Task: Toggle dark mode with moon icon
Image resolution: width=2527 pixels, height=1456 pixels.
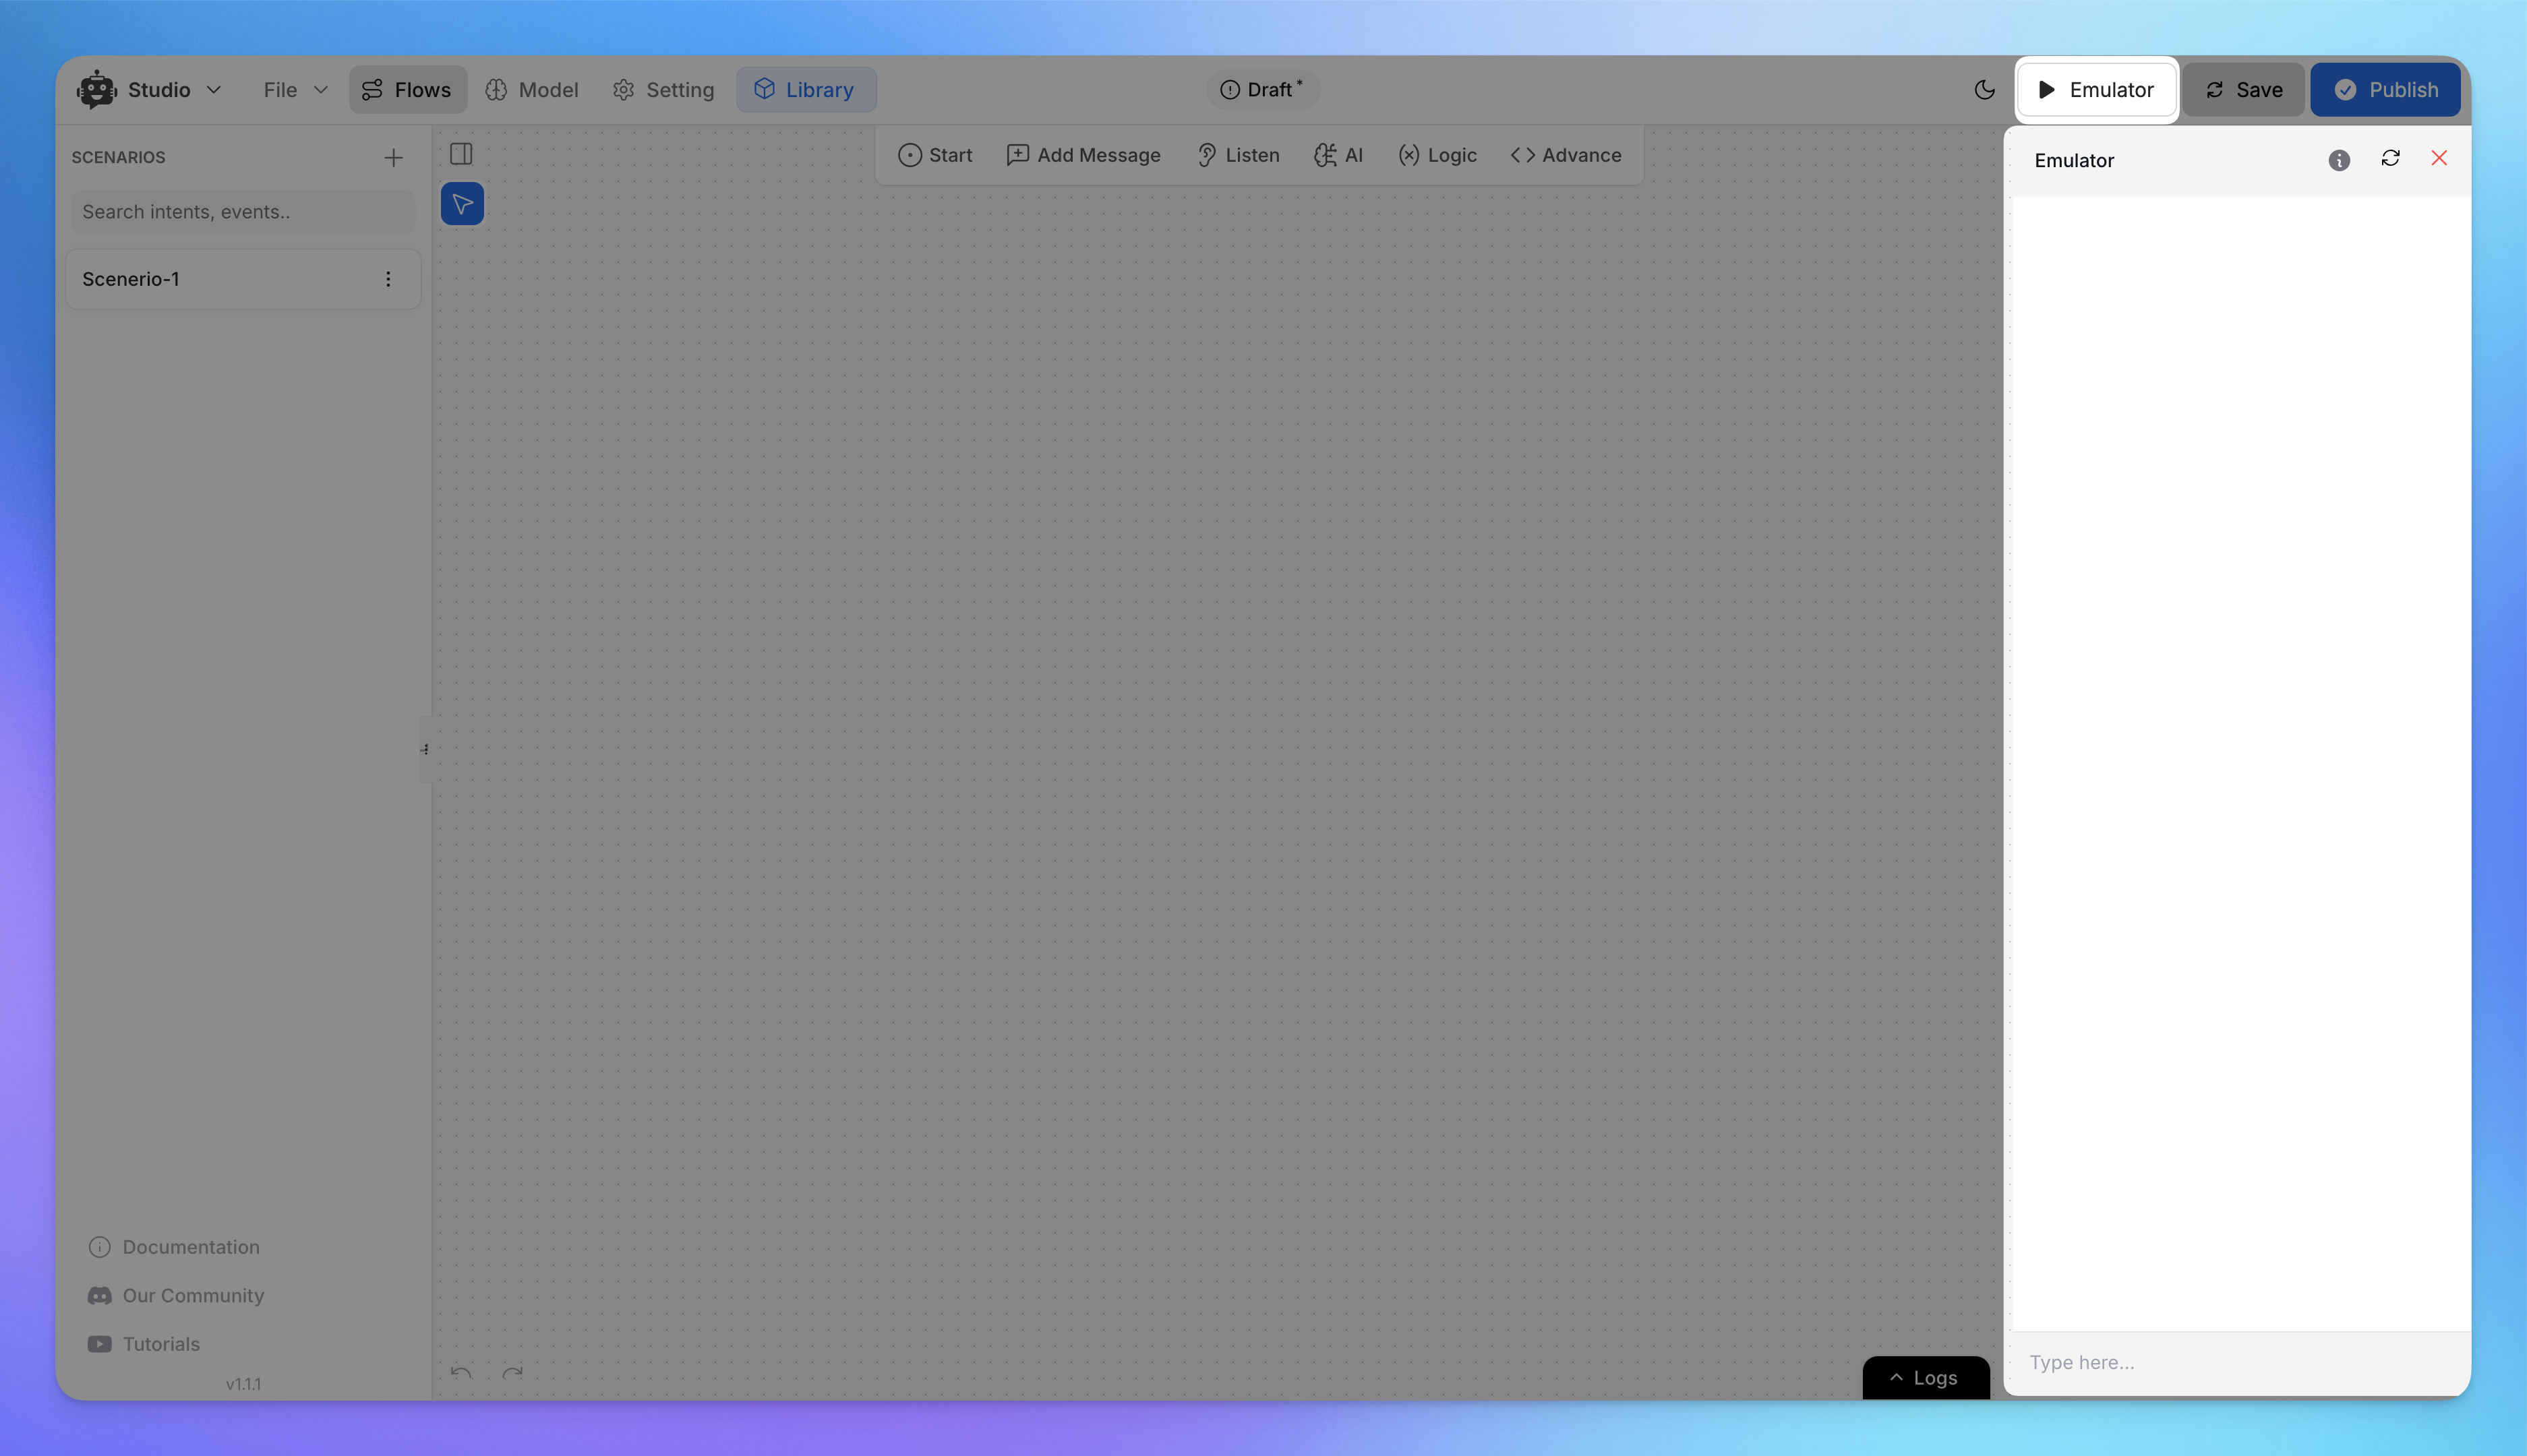Action: [x=1984, y=90]
